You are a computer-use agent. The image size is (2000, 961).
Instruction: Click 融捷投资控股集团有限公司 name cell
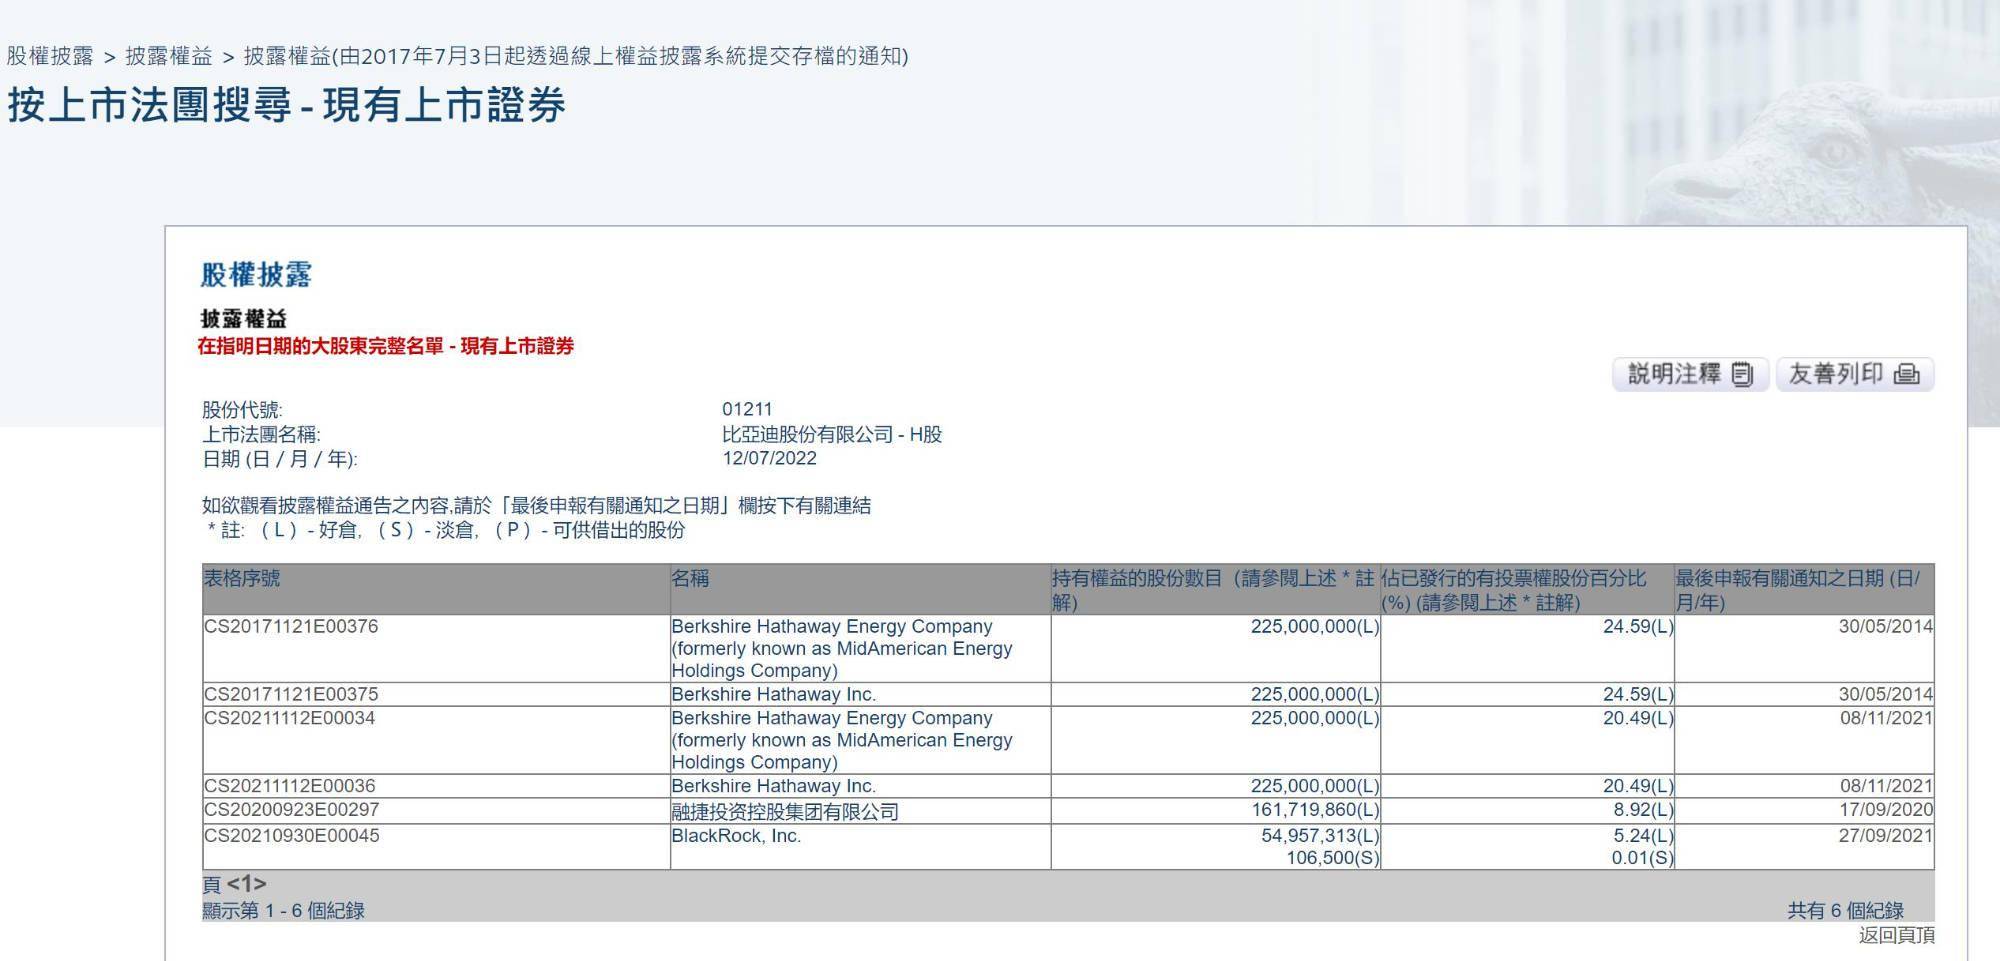point(785,811)
